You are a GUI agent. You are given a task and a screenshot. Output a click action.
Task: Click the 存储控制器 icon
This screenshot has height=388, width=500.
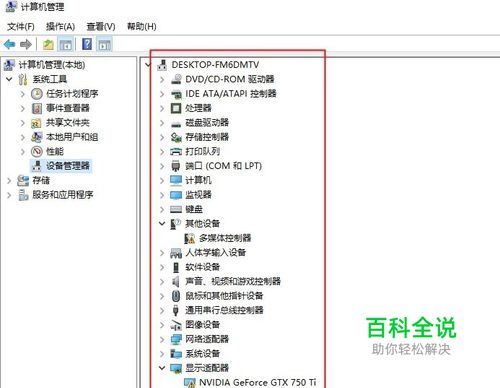click(x=176, y=137)
